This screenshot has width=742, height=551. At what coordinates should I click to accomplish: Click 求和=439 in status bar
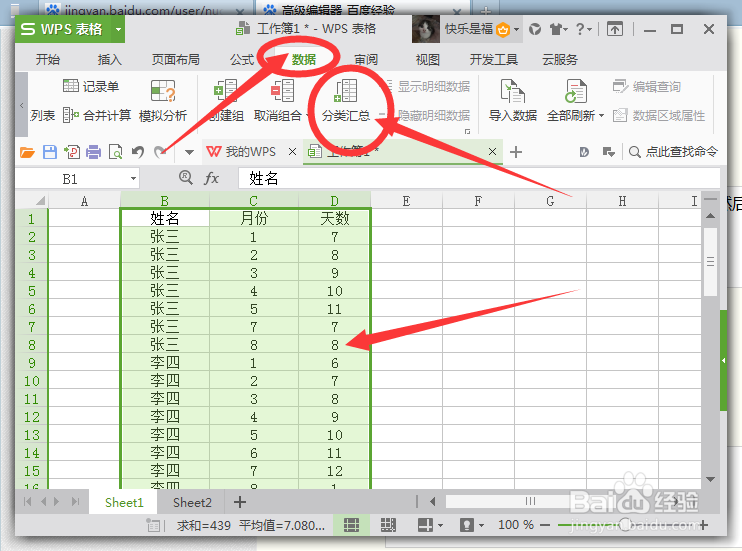click(203, 525)
